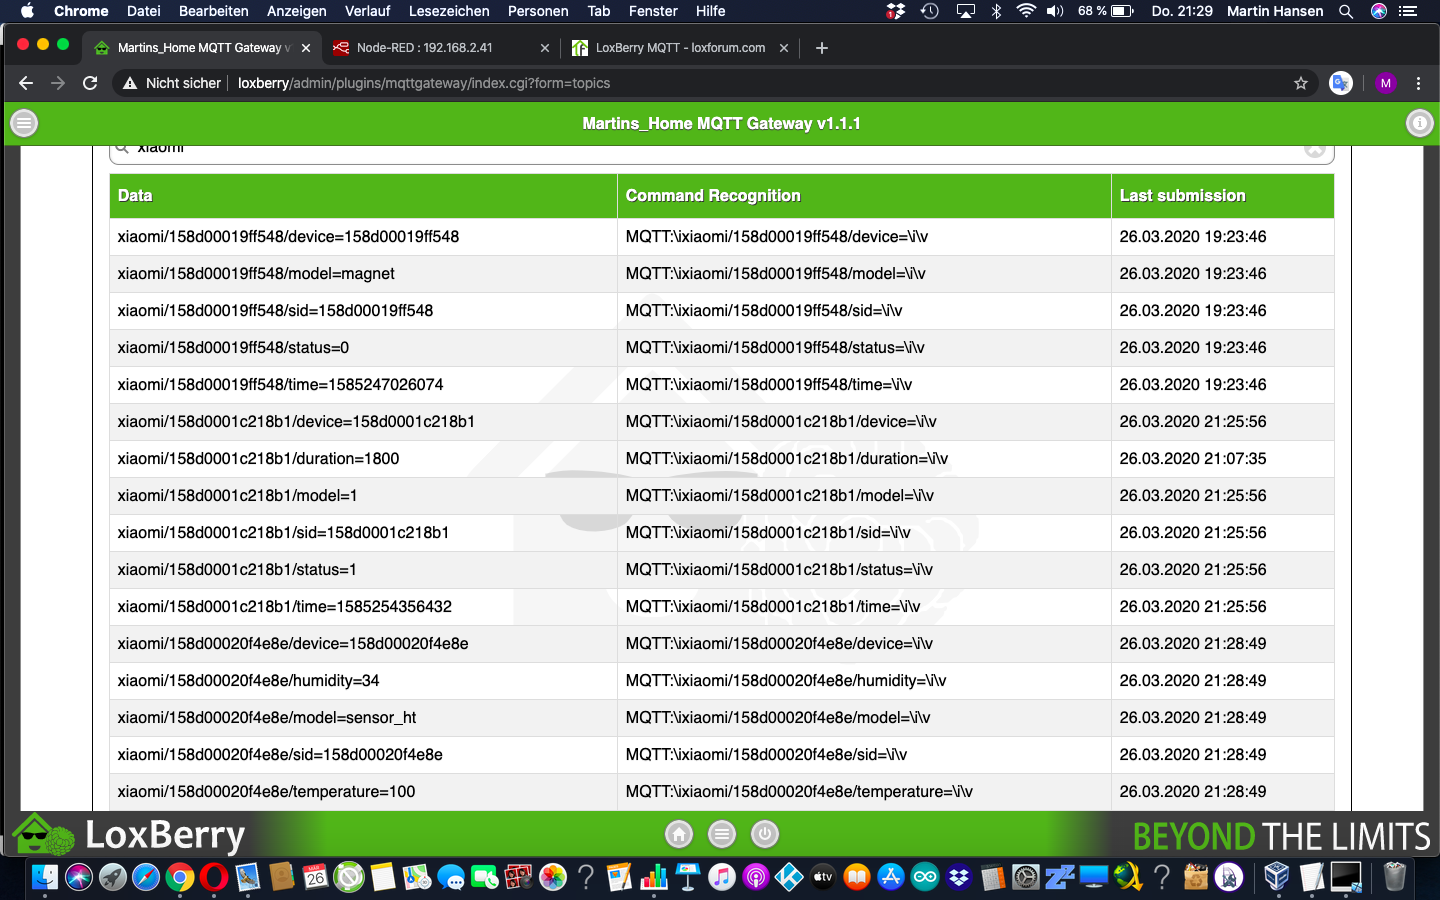This screenshot has width=1440, height=900.
Task: Clear the xiaomi search filter text
Action: [1314, 149]
